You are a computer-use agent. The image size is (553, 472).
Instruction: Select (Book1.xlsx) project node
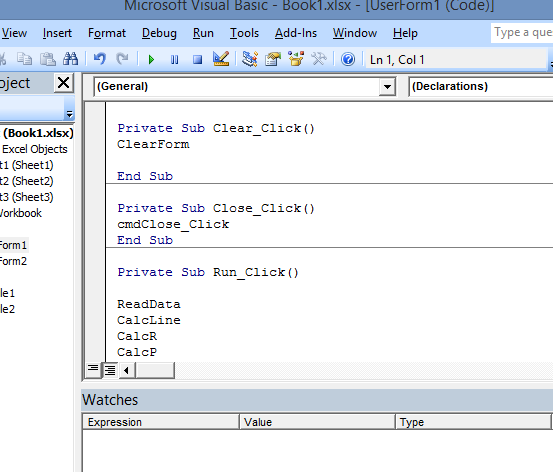(38, 133)
